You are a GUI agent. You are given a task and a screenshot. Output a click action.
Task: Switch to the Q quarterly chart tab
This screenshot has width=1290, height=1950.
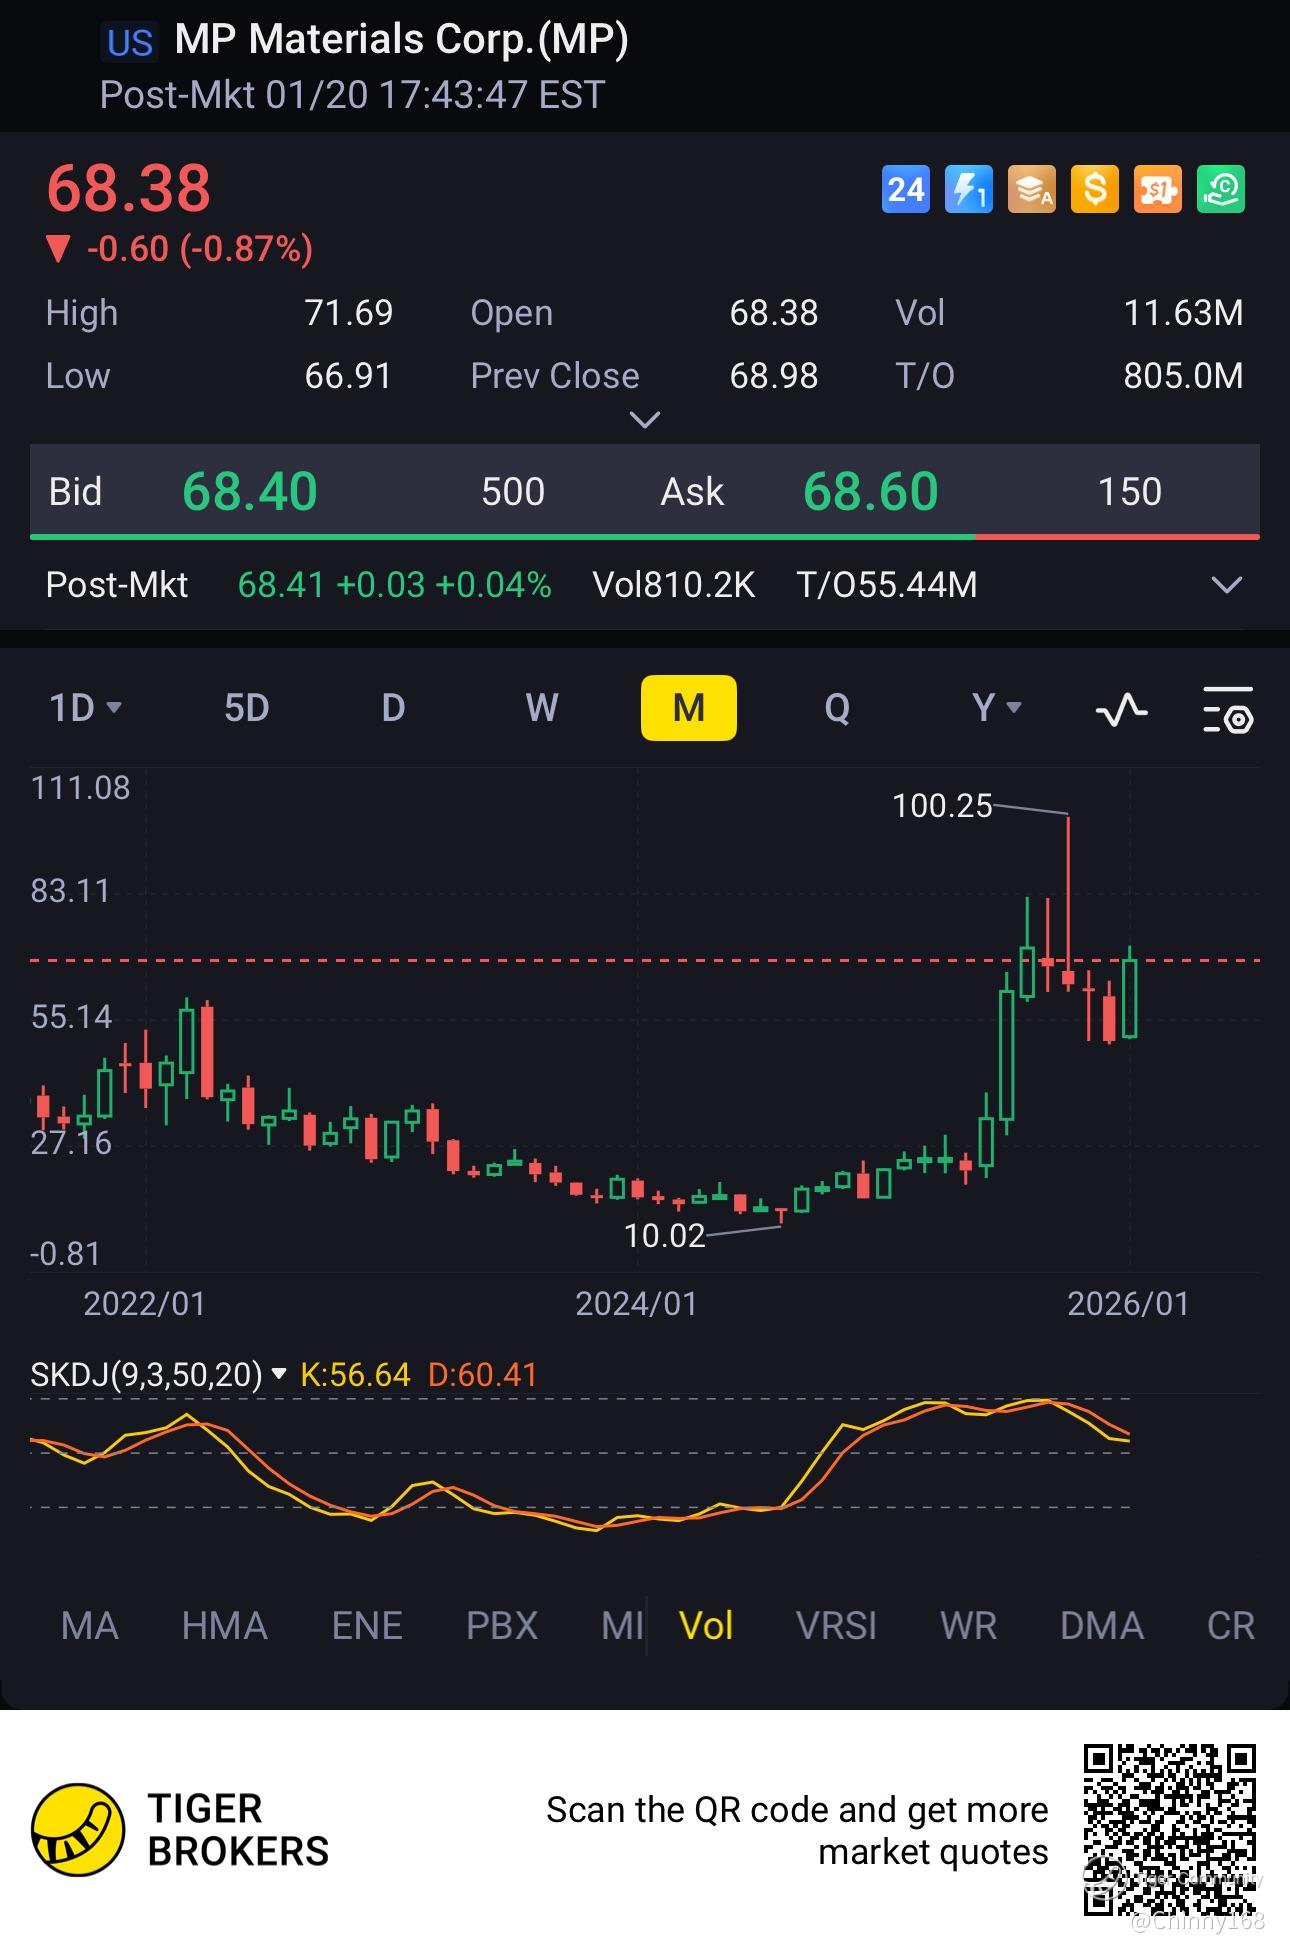(x=837, y=708)
